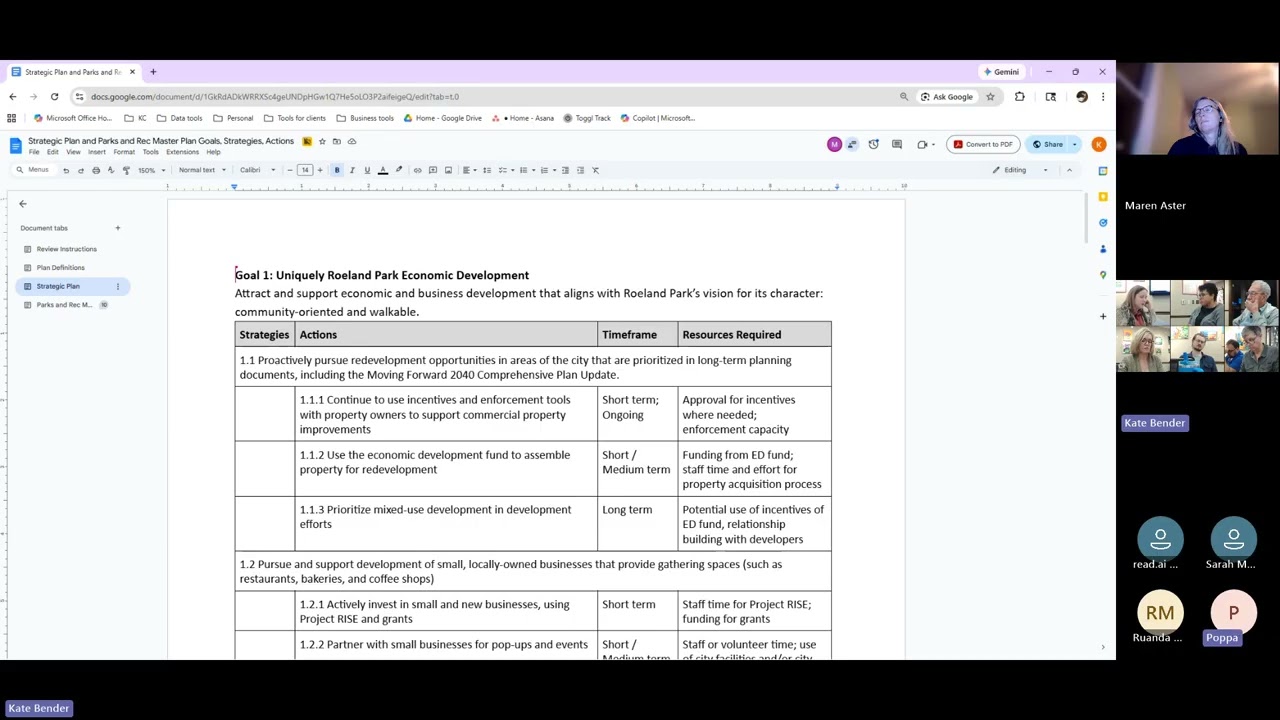Decrease the font size
Screen dimensions: 1280x720
coord(290,170)
